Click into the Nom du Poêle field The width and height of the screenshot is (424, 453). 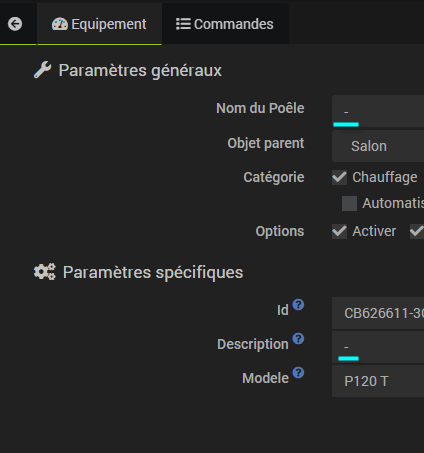point(378,111)
